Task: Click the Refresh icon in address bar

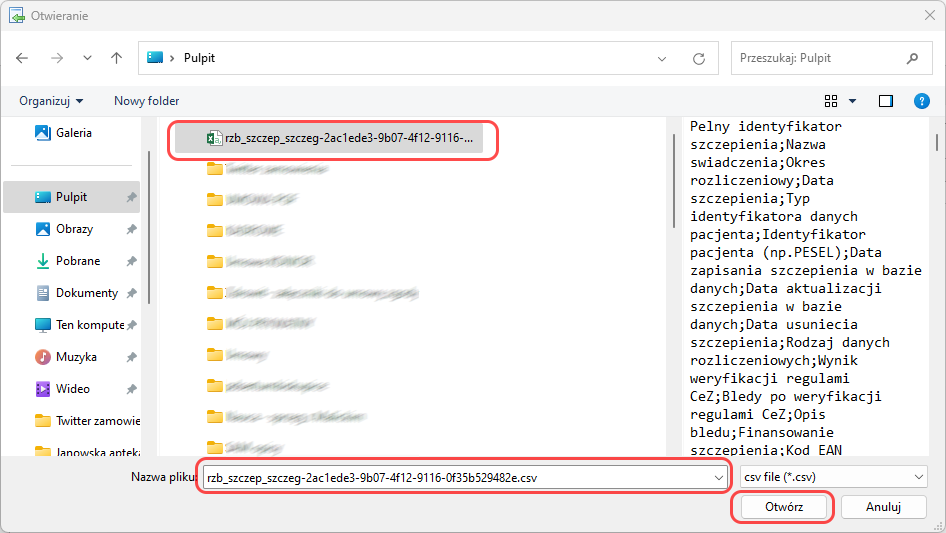Action: (x=699, y=58)
